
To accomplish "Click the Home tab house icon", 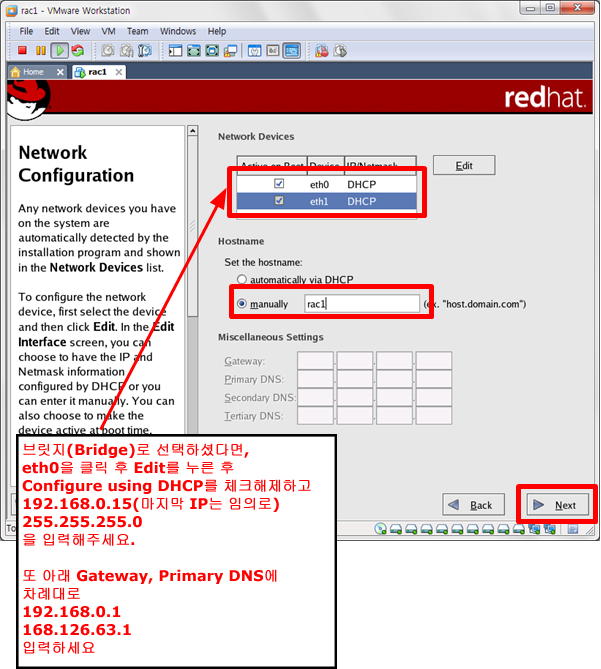I will 15,72.
